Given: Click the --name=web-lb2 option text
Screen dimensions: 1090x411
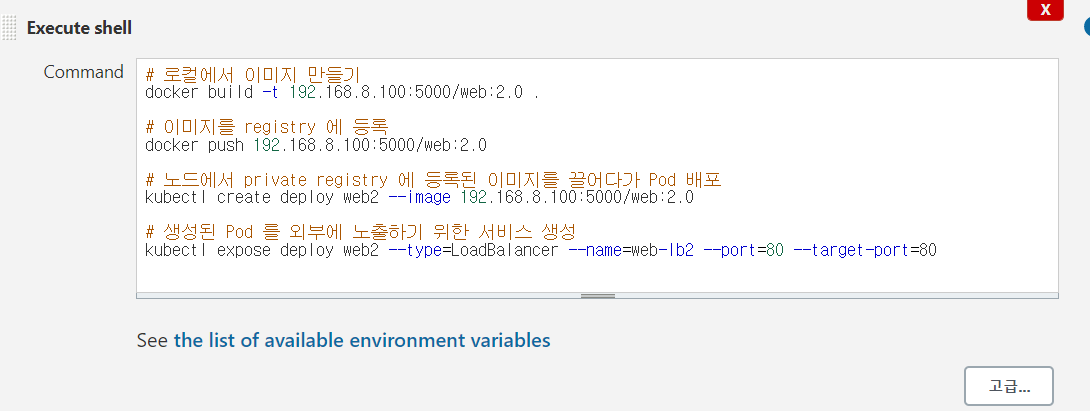Looking at the screenshot, I should point(631,250).
